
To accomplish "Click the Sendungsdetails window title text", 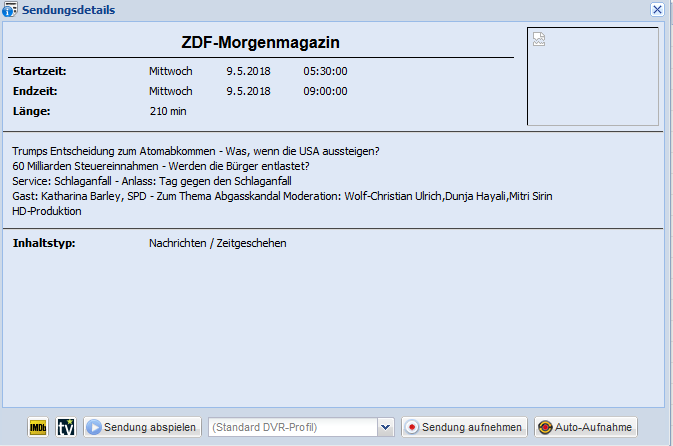I will (68, 10).
